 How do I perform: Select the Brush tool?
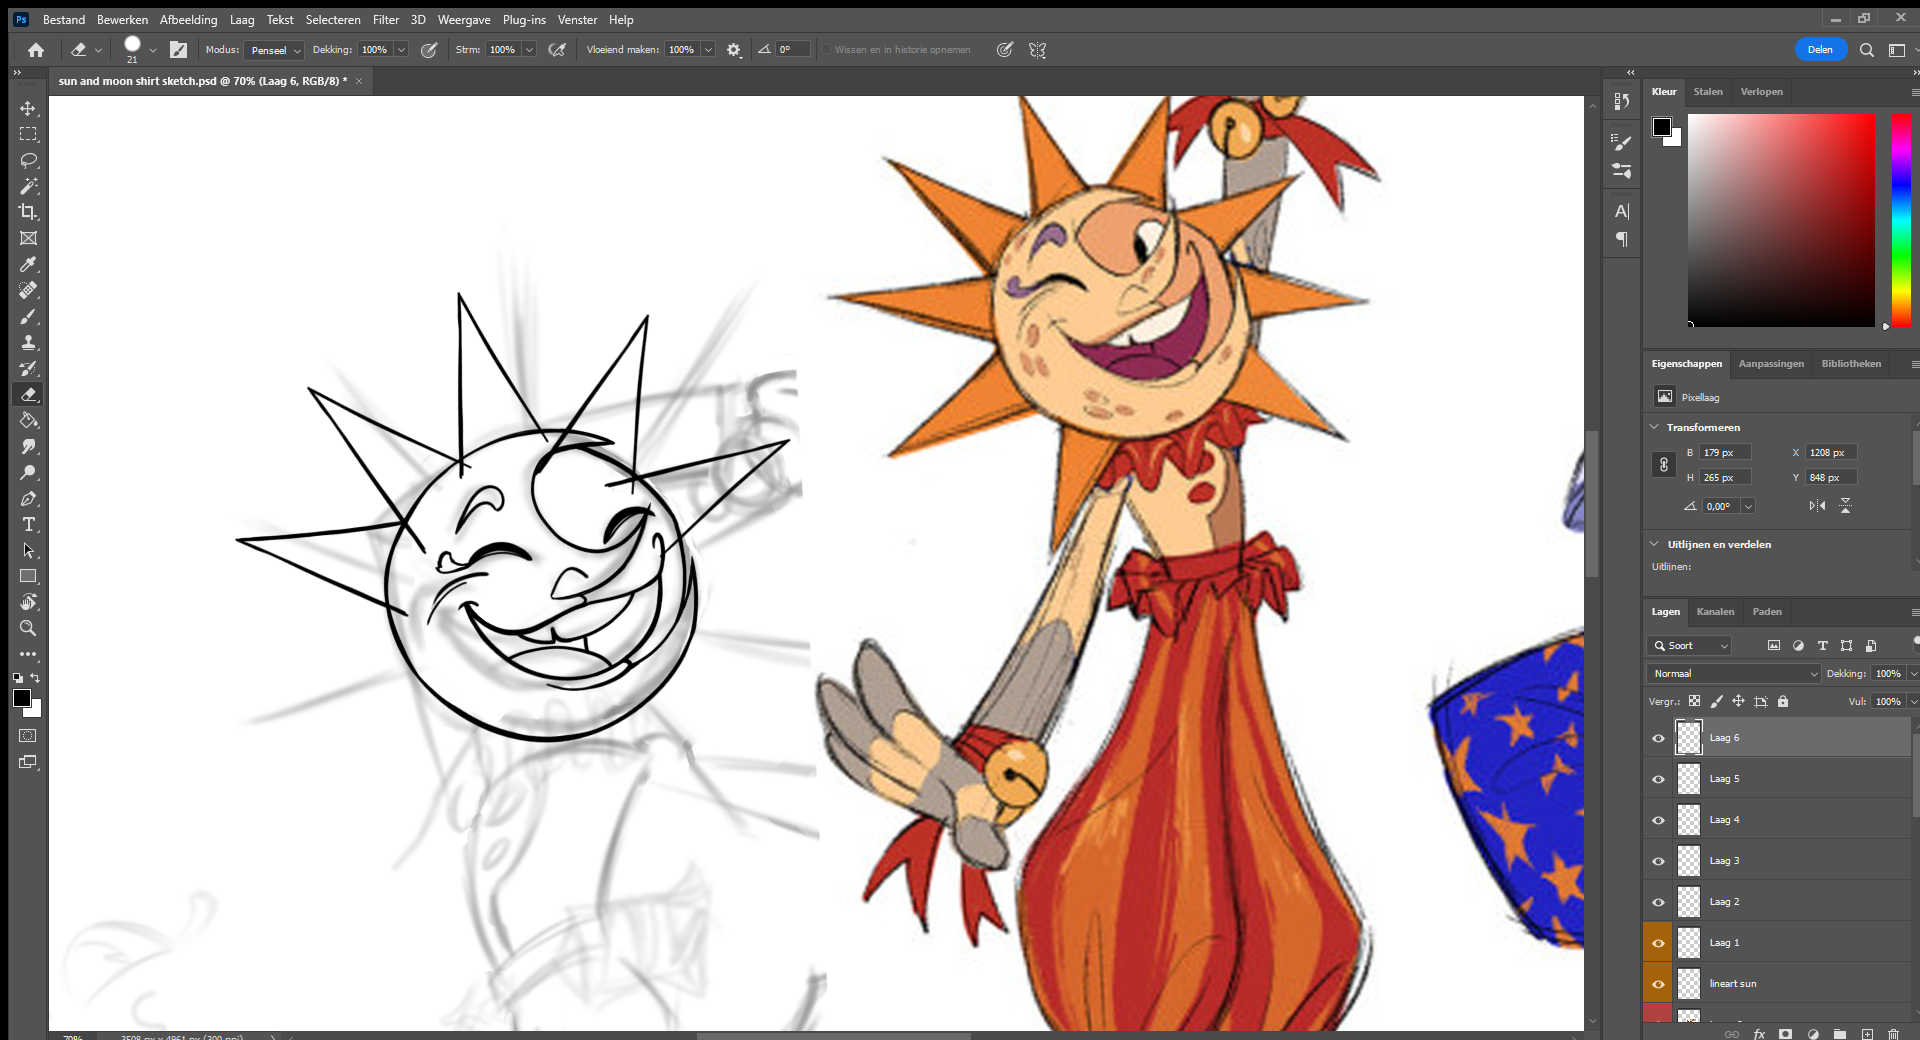28,316
